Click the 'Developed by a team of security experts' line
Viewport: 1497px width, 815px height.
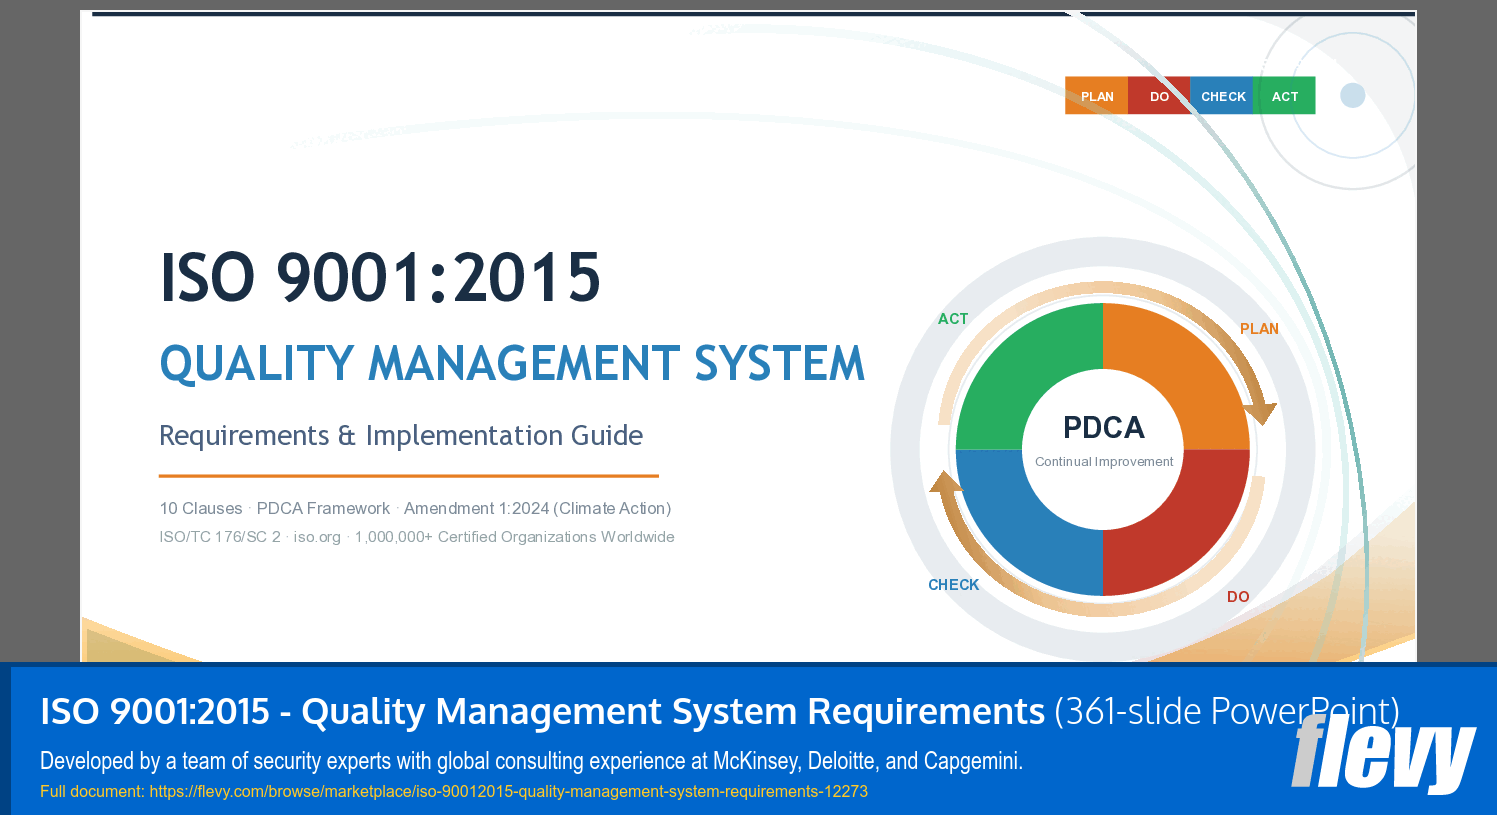[x=531, y=761]
